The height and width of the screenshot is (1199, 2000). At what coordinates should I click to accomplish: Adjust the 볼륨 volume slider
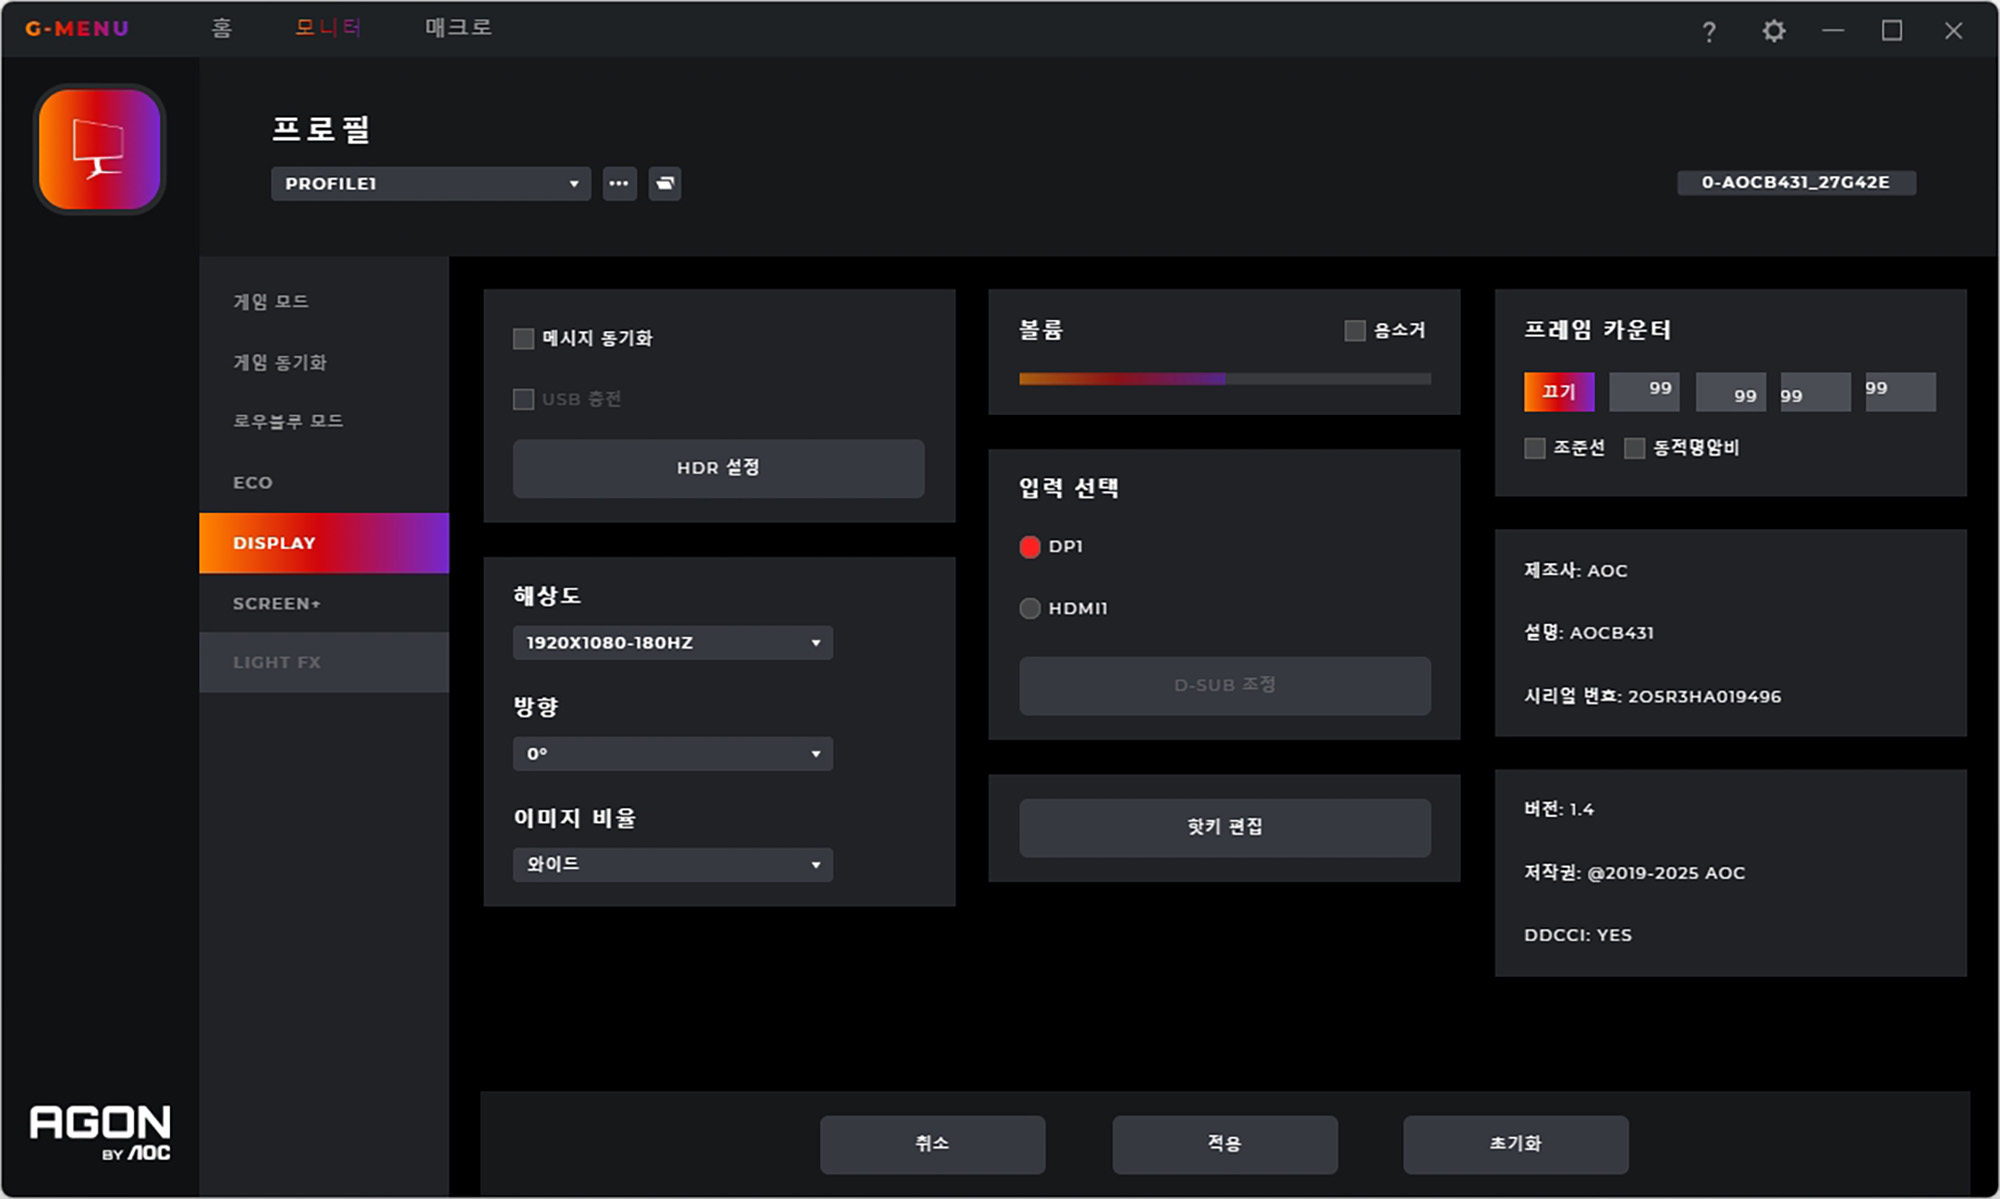1224,379
